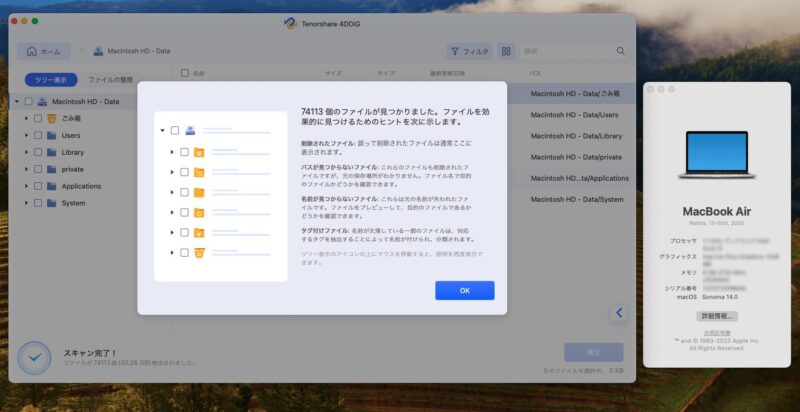Open the 法規証明書 link in About window
This screenshot has width=800, height=412.
coord(717,332)
